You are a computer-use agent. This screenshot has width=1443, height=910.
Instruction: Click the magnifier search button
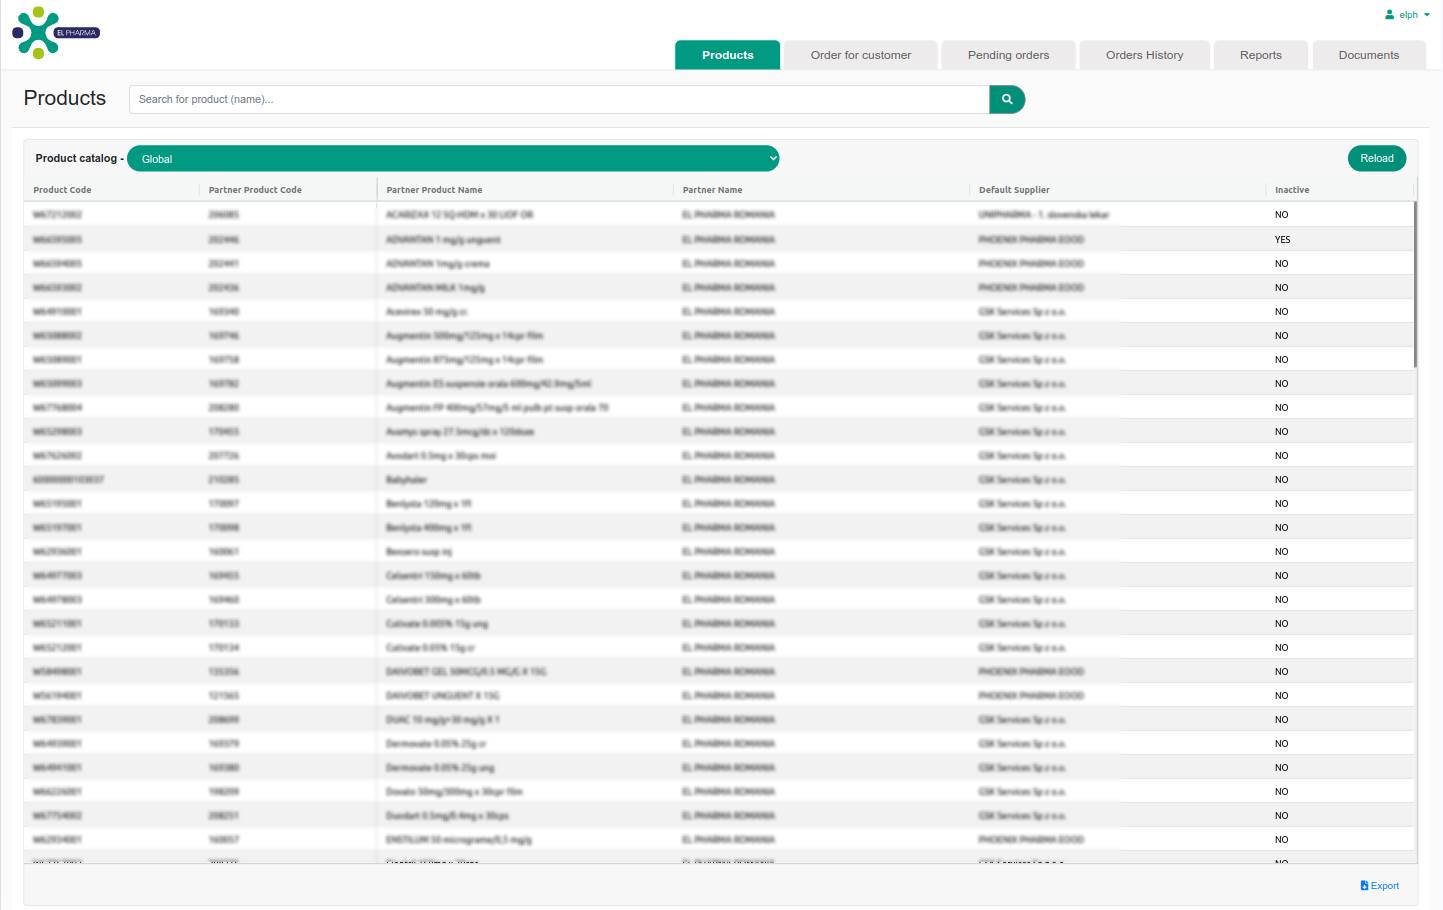tap(1007, 99)
